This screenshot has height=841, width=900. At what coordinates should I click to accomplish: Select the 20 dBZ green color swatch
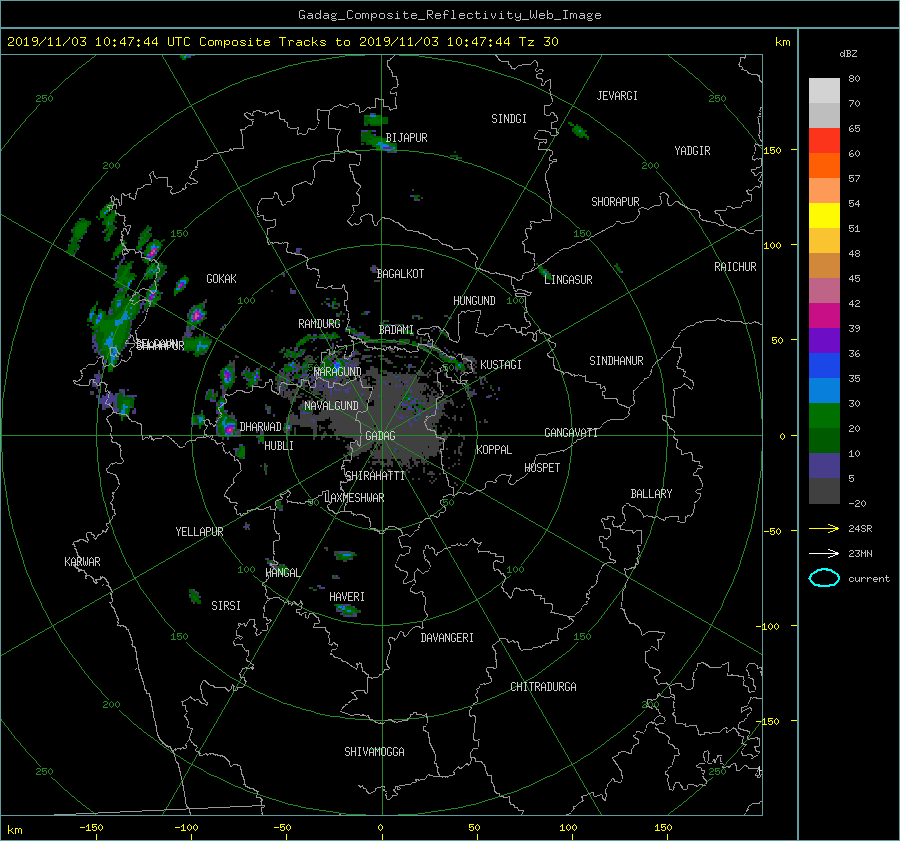point(824,415)
